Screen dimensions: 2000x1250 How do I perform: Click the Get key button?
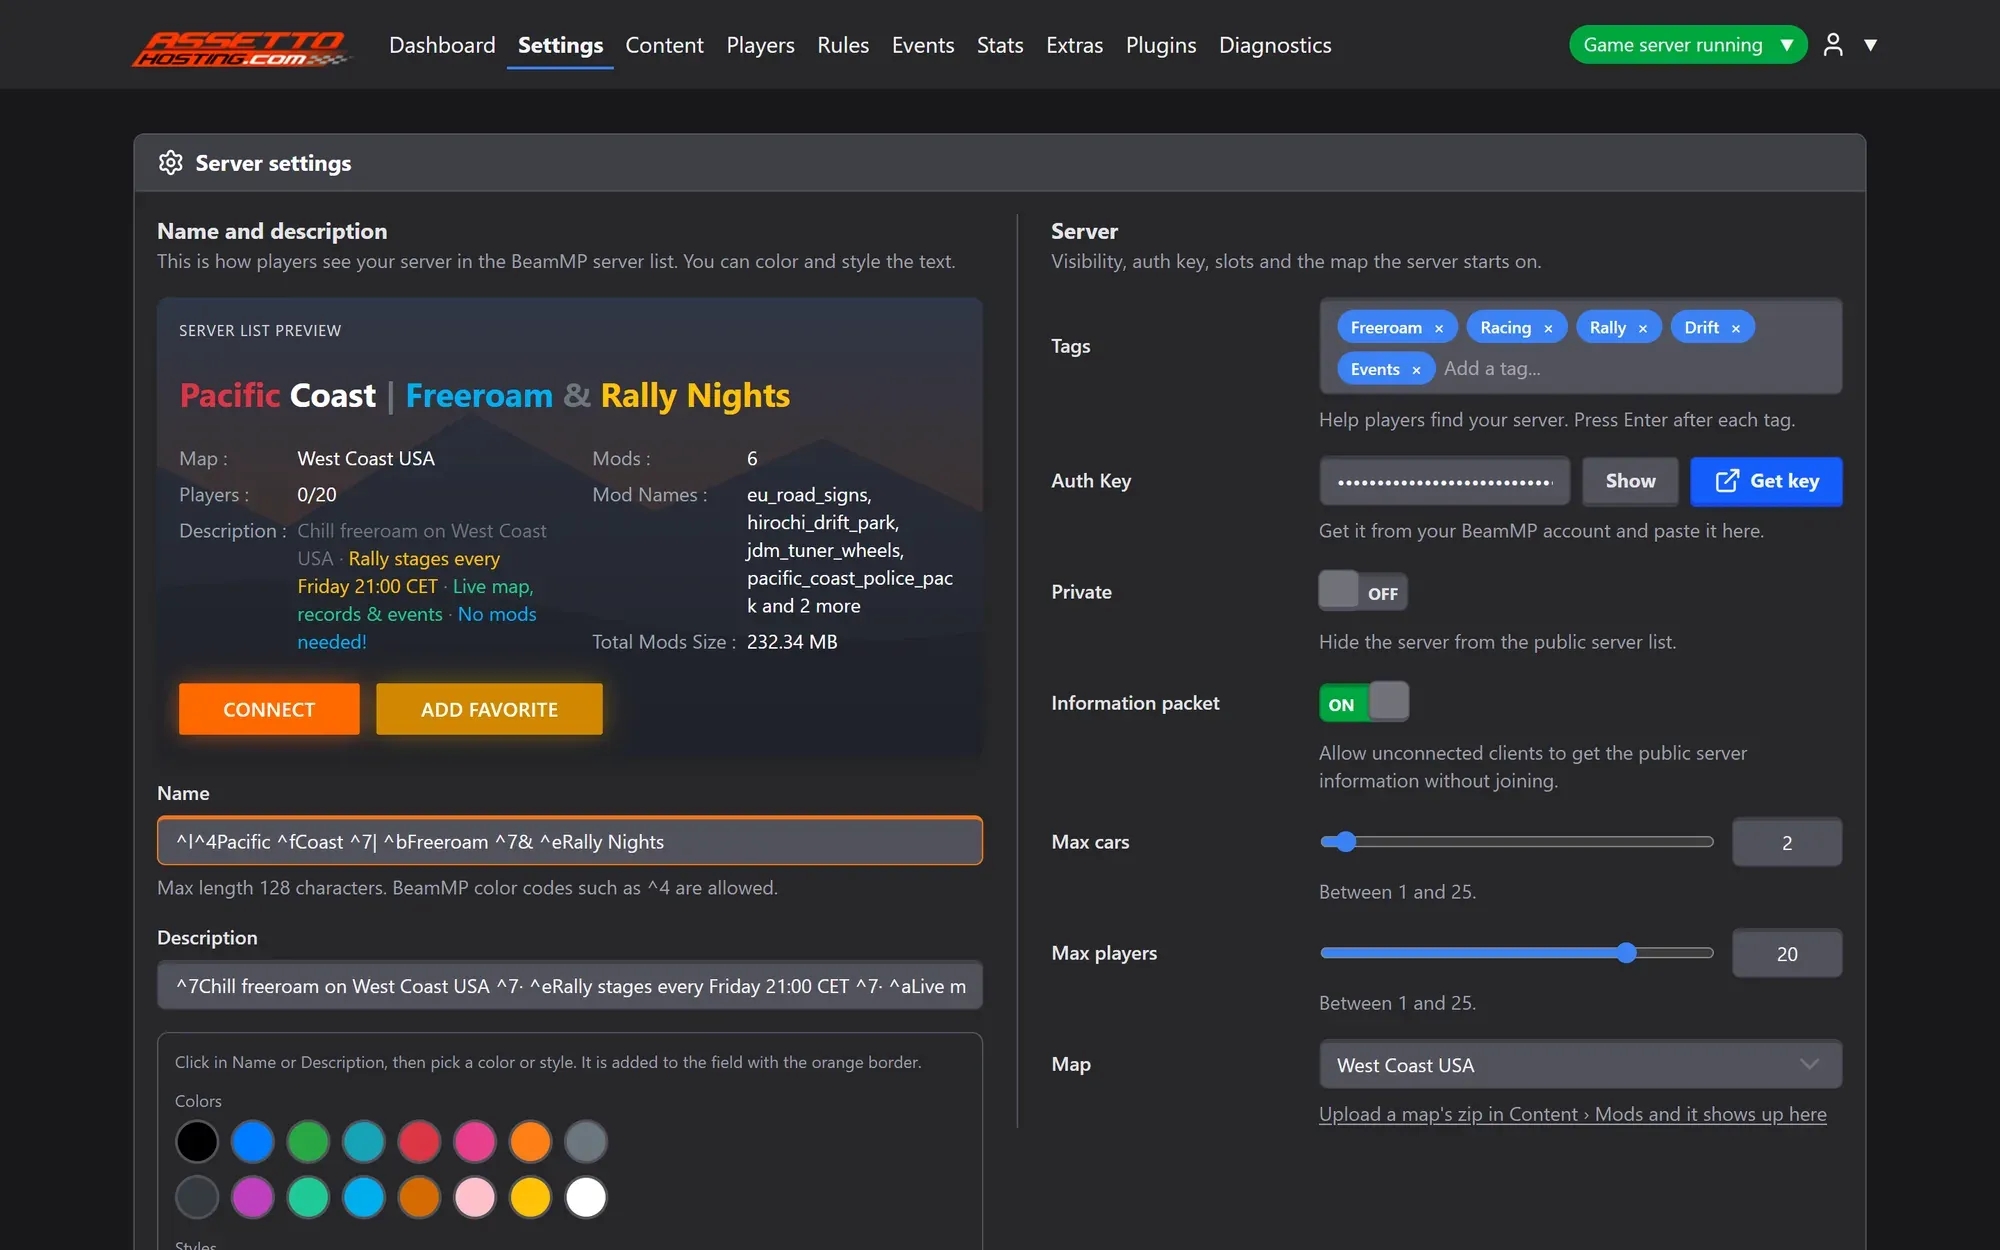point(1766,482)
